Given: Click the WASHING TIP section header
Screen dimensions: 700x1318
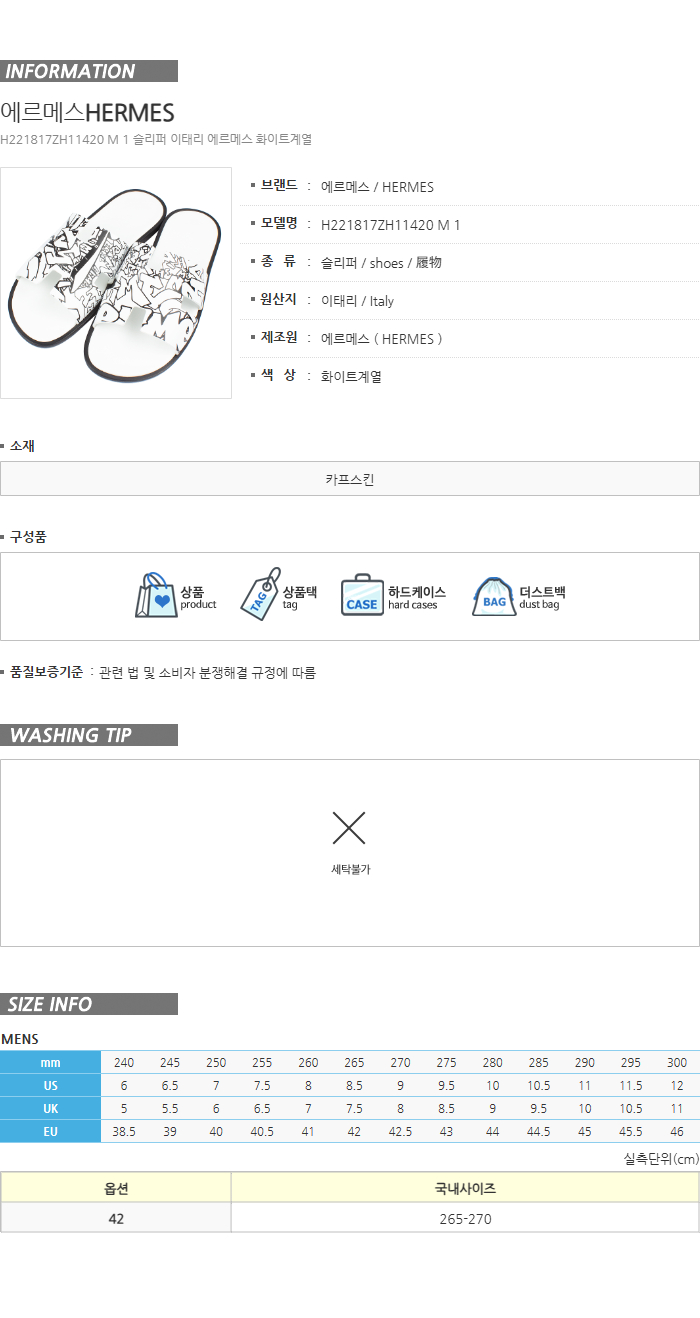Looking at the screenshot, I should coord(89,735).
